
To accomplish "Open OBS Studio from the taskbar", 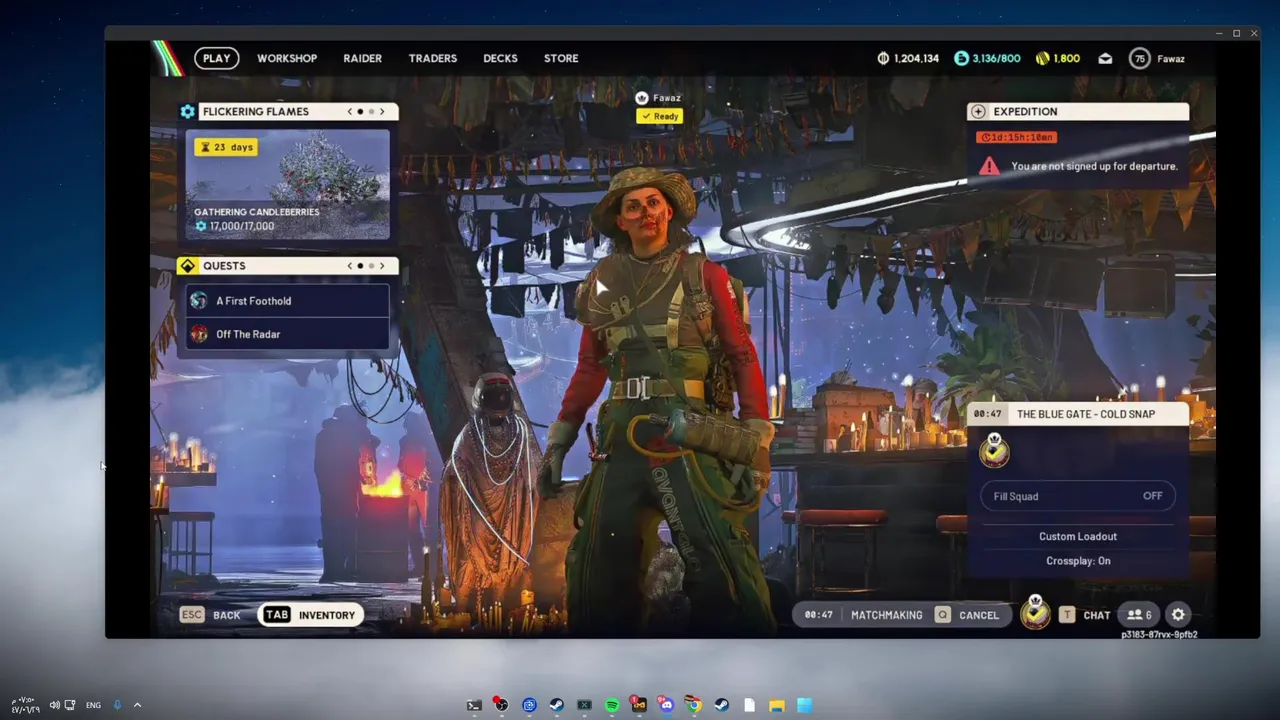I will (501, 704).
